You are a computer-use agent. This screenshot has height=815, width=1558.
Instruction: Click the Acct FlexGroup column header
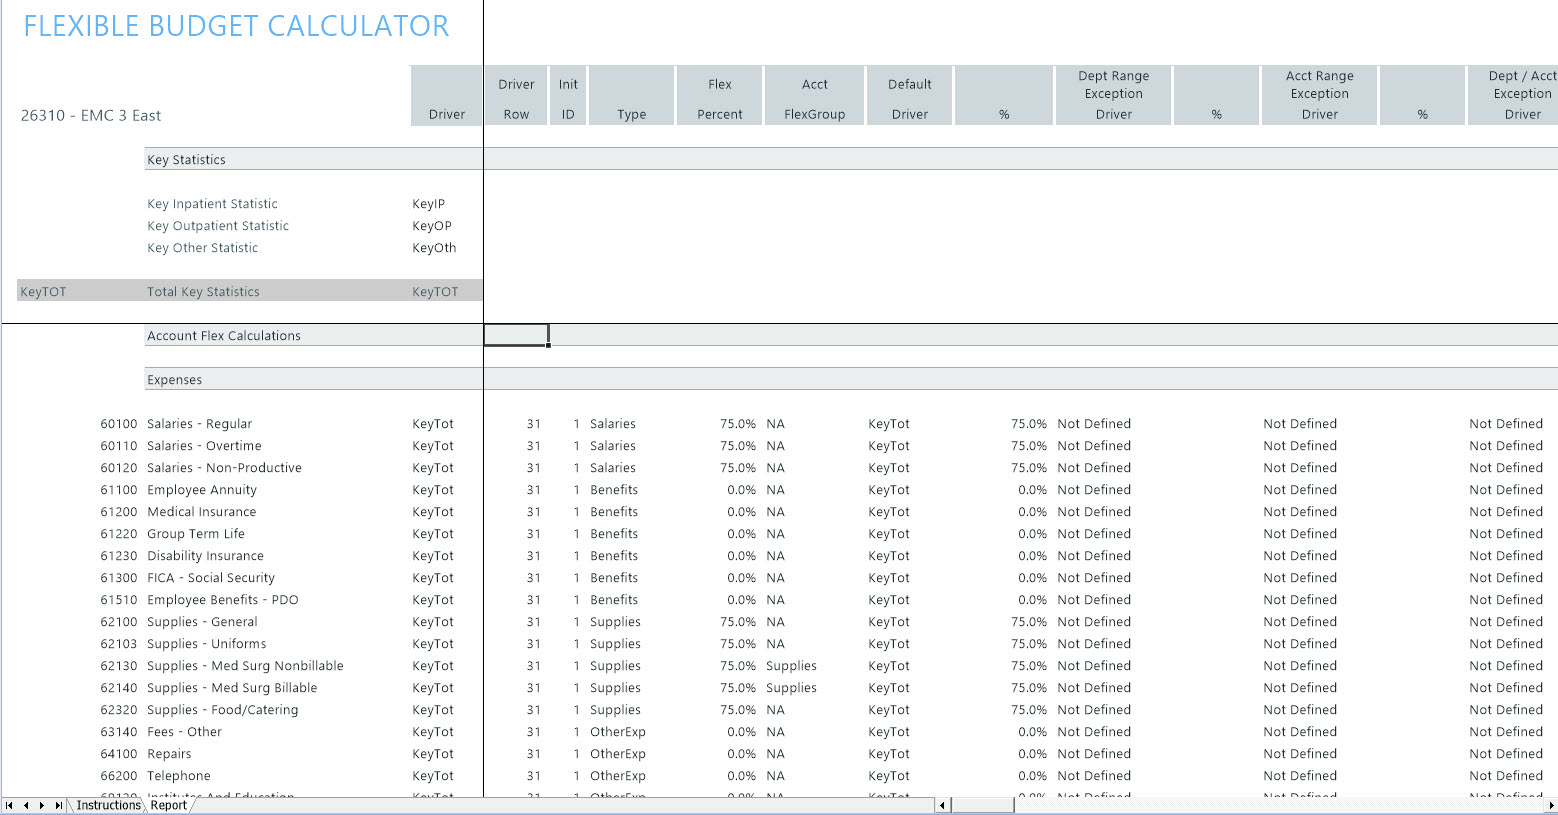(x=814, y=98)
